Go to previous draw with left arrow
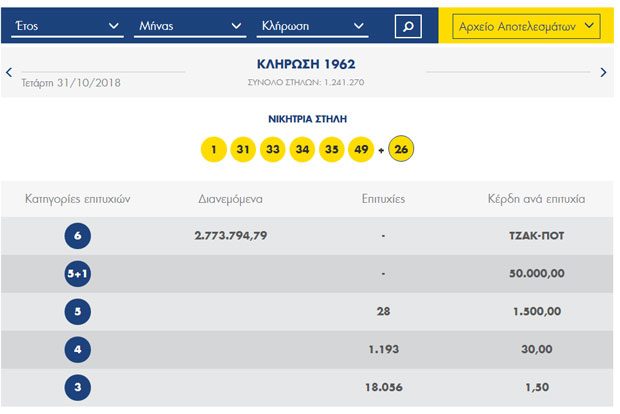Image resolution: width=620 pixels, height=414 pixels. click(9, 72)
